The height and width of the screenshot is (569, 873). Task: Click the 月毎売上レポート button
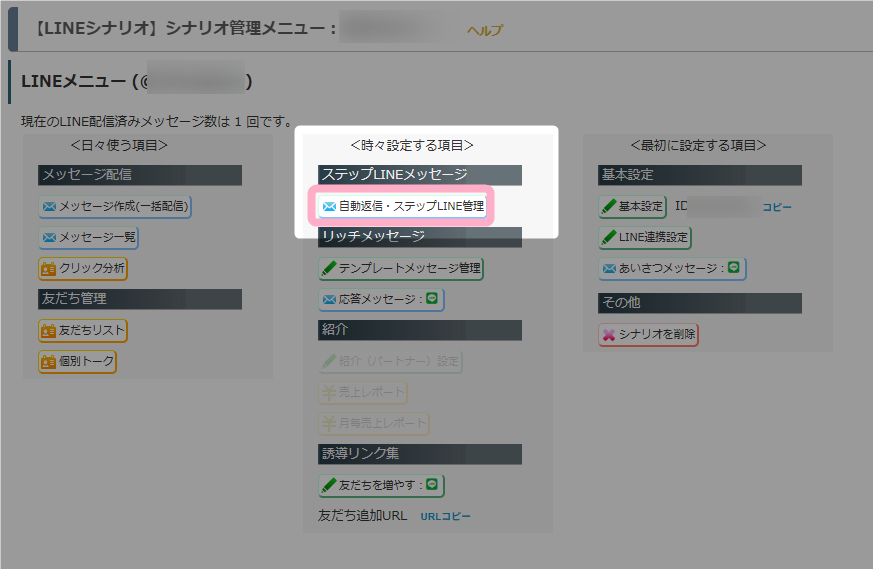[374, 424]
